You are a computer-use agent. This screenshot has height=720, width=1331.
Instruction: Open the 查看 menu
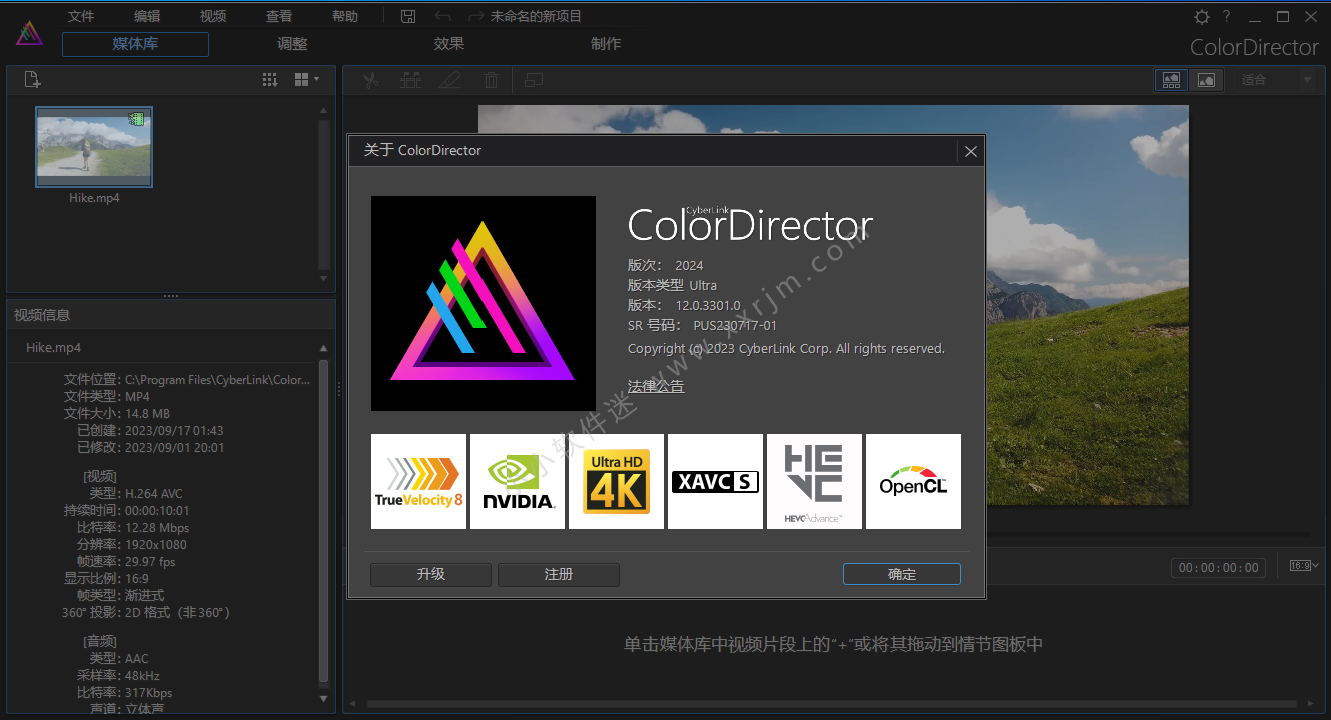279,16
